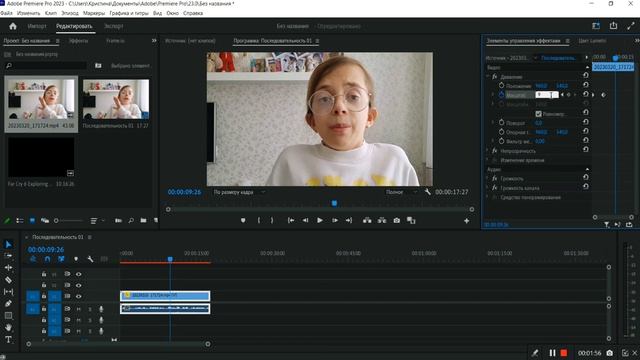
Task: Open the Workspaces icon
Action: click(596, 26)
